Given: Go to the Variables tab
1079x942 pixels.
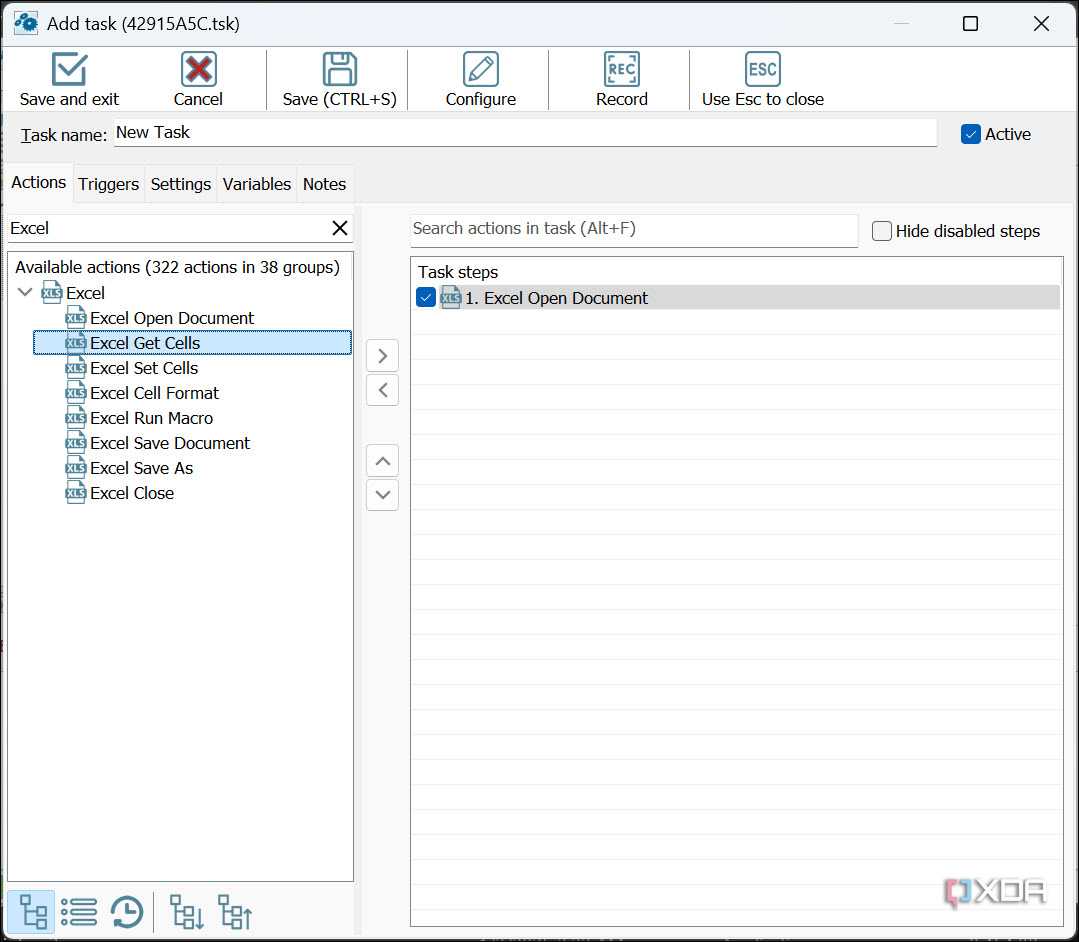Looking at the screenshot, I should [257, 184].
